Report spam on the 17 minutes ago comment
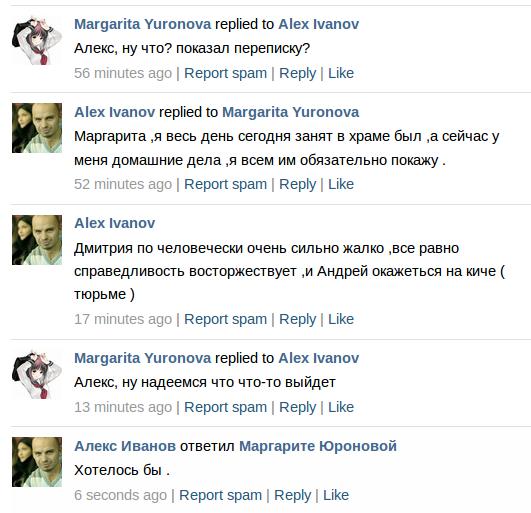This screenshot has width=531, height=513. tap(225, 319)
